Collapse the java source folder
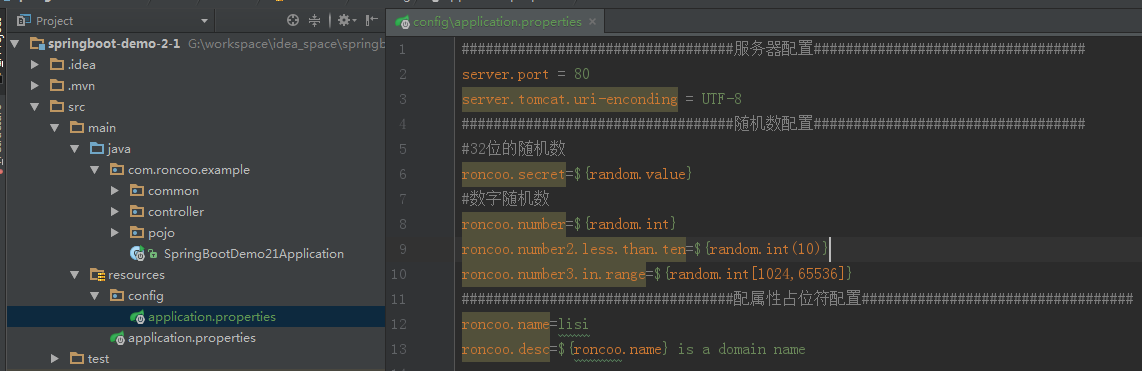 75,149
